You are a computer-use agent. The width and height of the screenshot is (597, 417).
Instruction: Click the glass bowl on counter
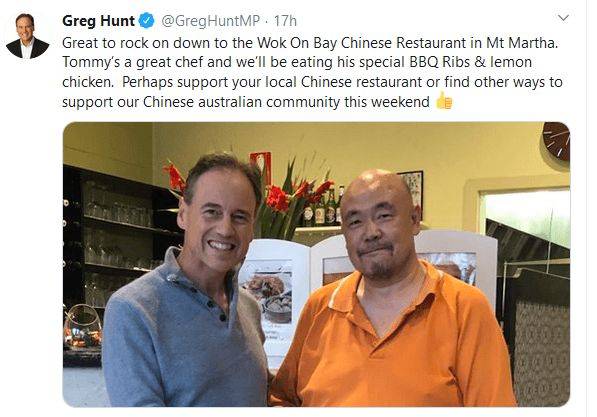click(83, 328)
